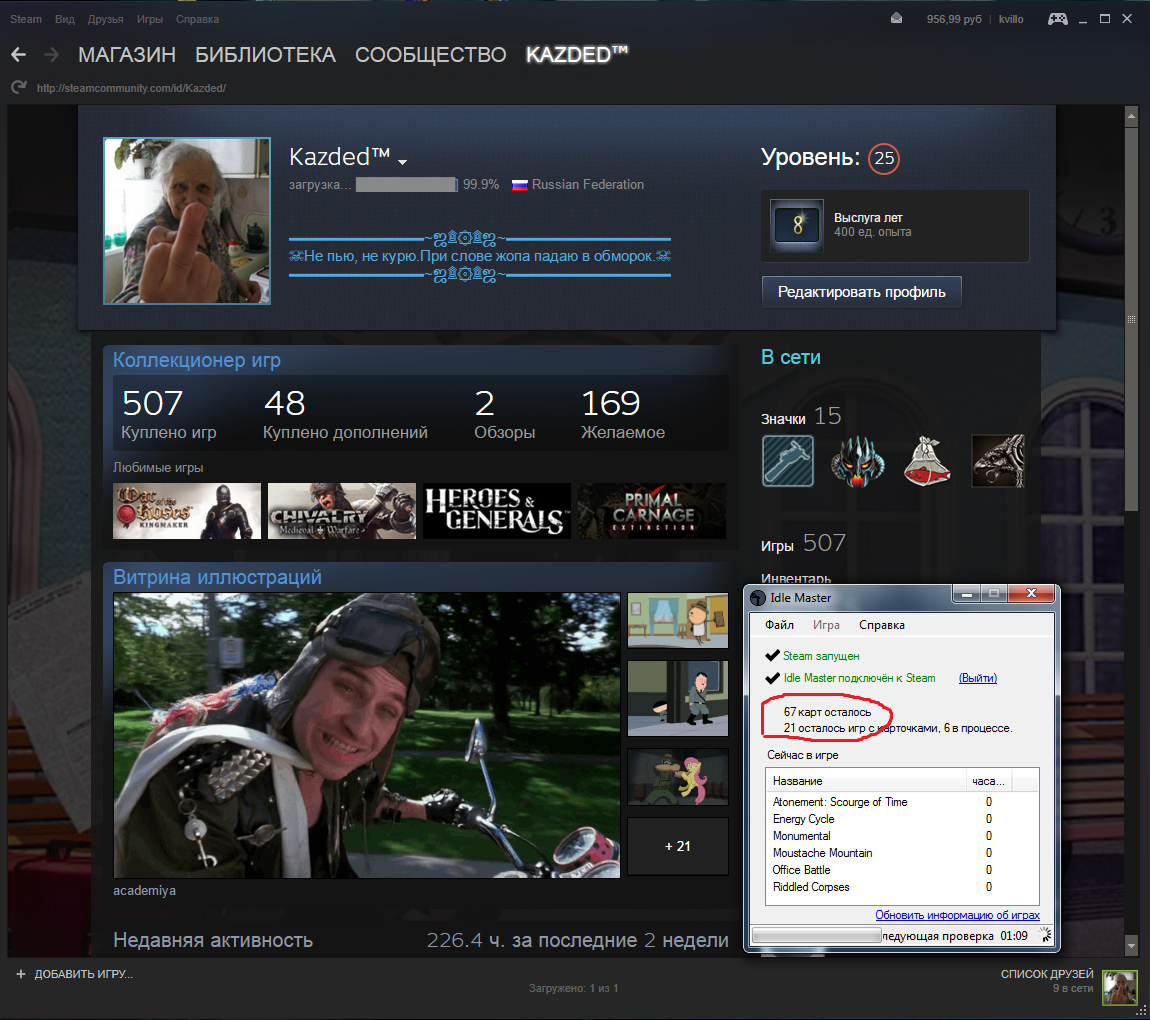Go to the СООБЩЕСТВО tab

(431, 55)
